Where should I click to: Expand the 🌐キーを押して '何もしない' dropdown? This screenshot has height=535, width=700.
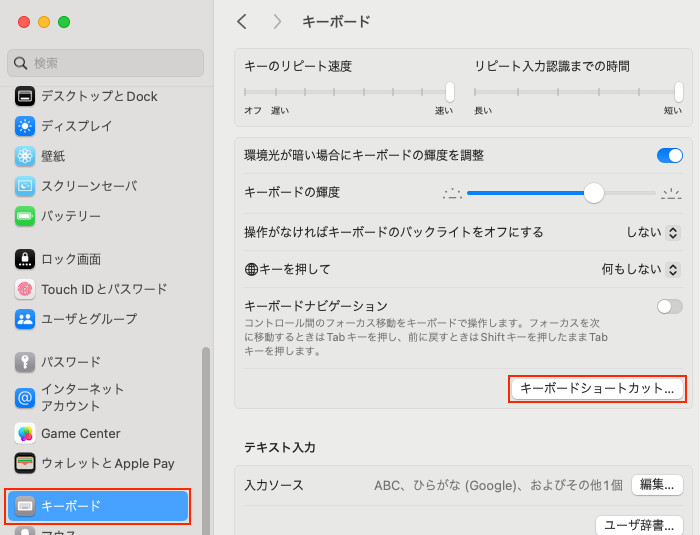641,269
